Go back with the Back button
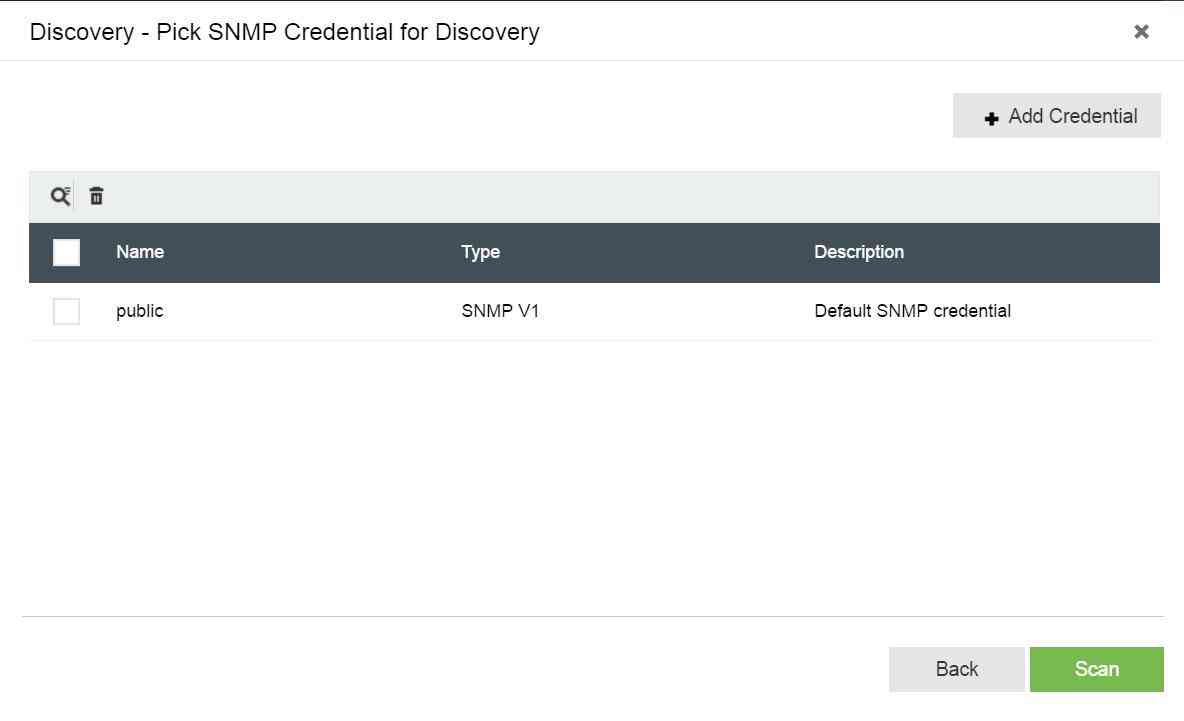 [956, 669]
